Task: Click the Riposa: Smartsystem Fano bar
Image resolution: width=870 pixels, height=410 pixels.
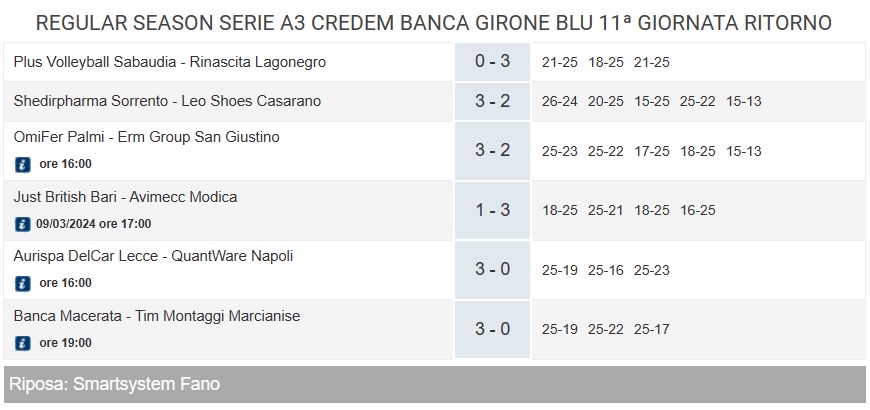Action: point(434,384)
